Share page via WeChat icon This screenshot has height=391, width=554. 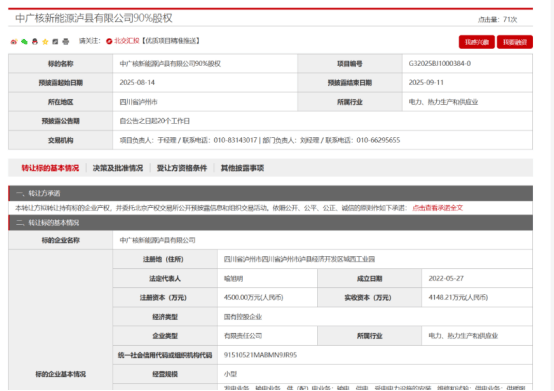pyautogui.click(x=24, y=41)
